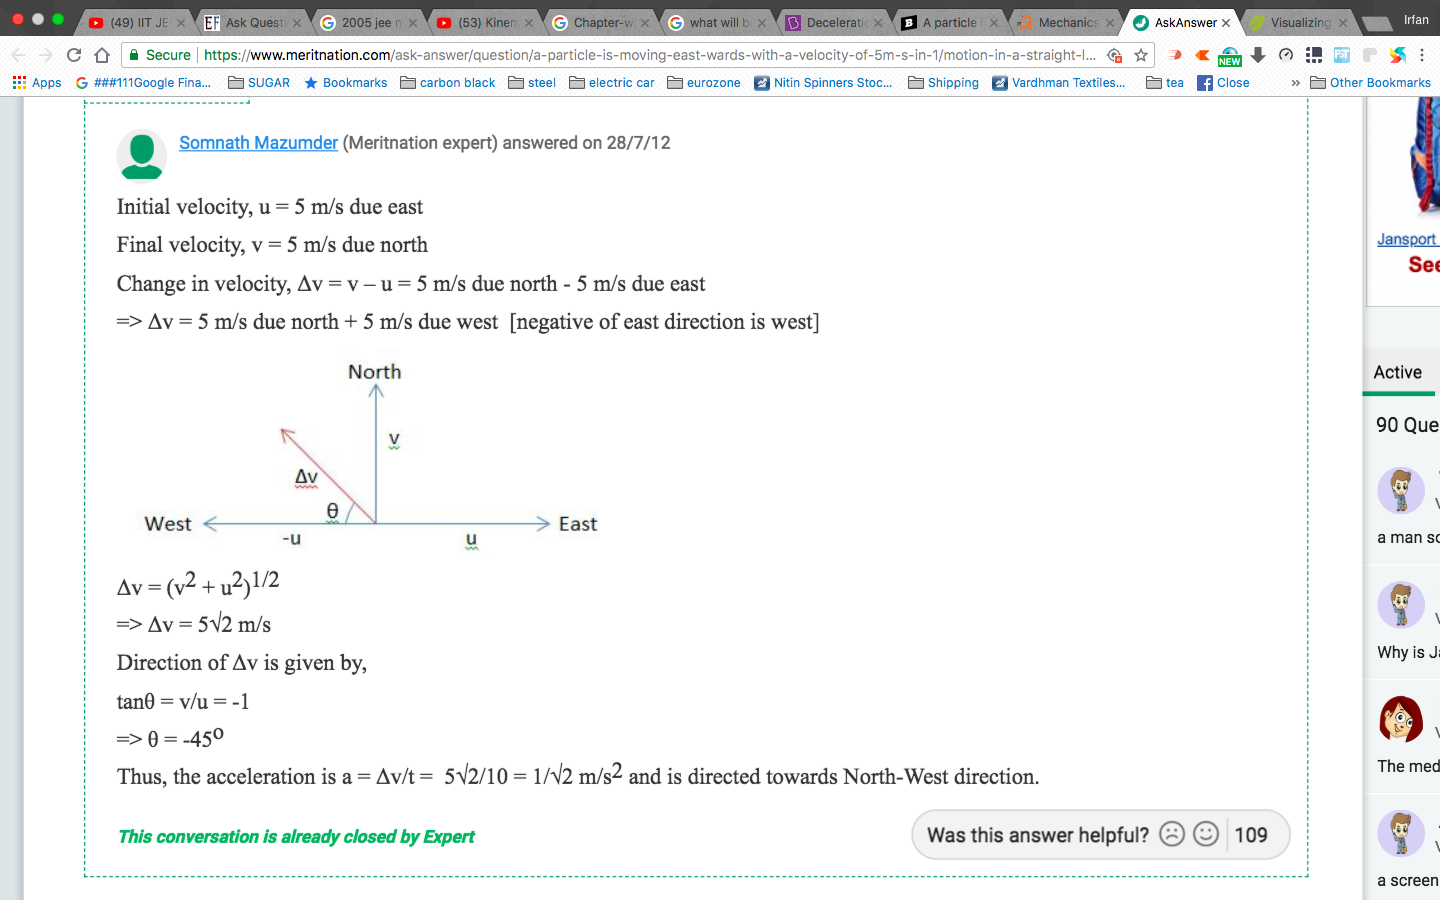Open the colorful pinwheel extension icon
Viewport: 1440px width, 900px height.
tap(1398, 55)
